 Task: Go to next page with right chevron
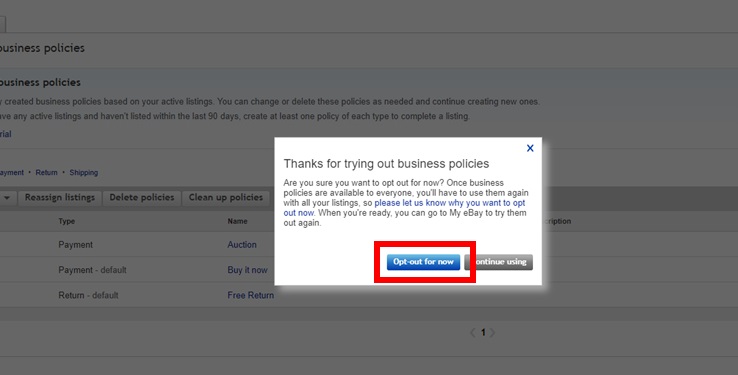[x=492, y=333]
